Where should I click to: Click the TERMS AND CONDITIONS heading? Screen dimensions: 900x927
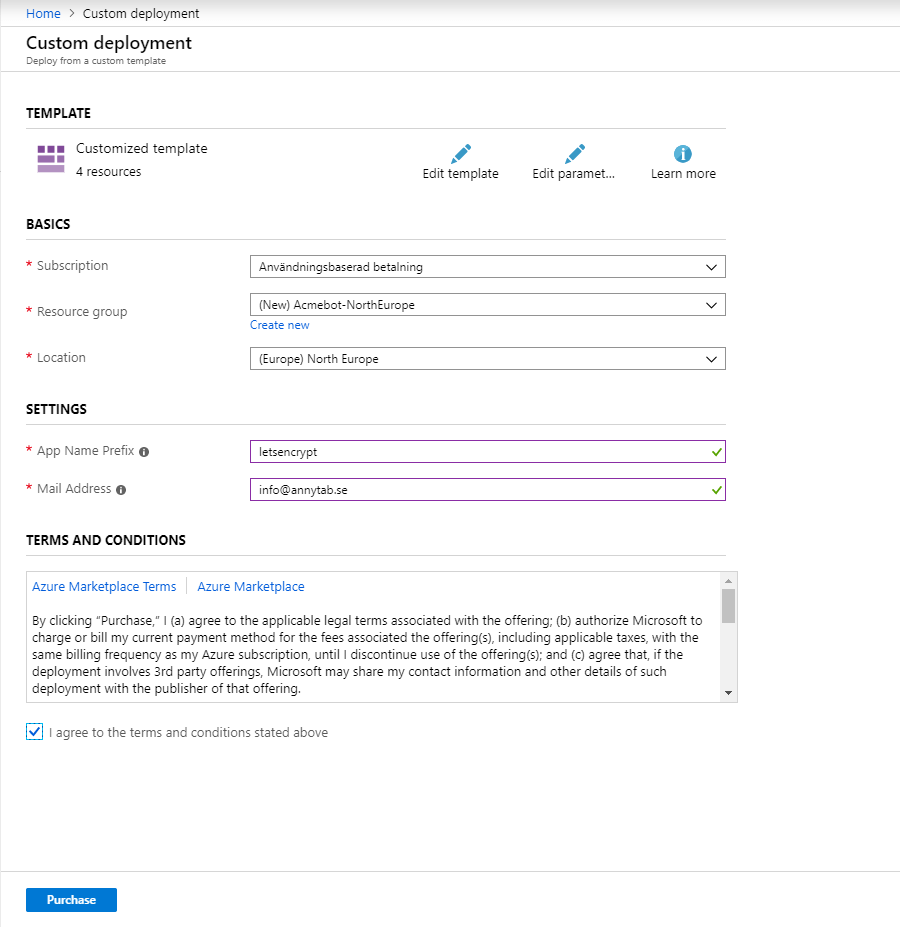tap(106, 540)
